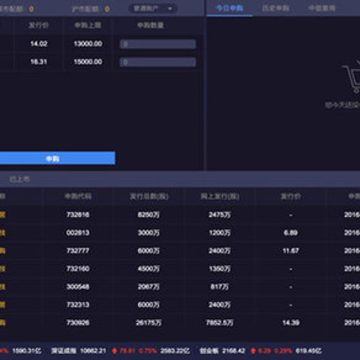Select subscription code 730926

(78, 323)
